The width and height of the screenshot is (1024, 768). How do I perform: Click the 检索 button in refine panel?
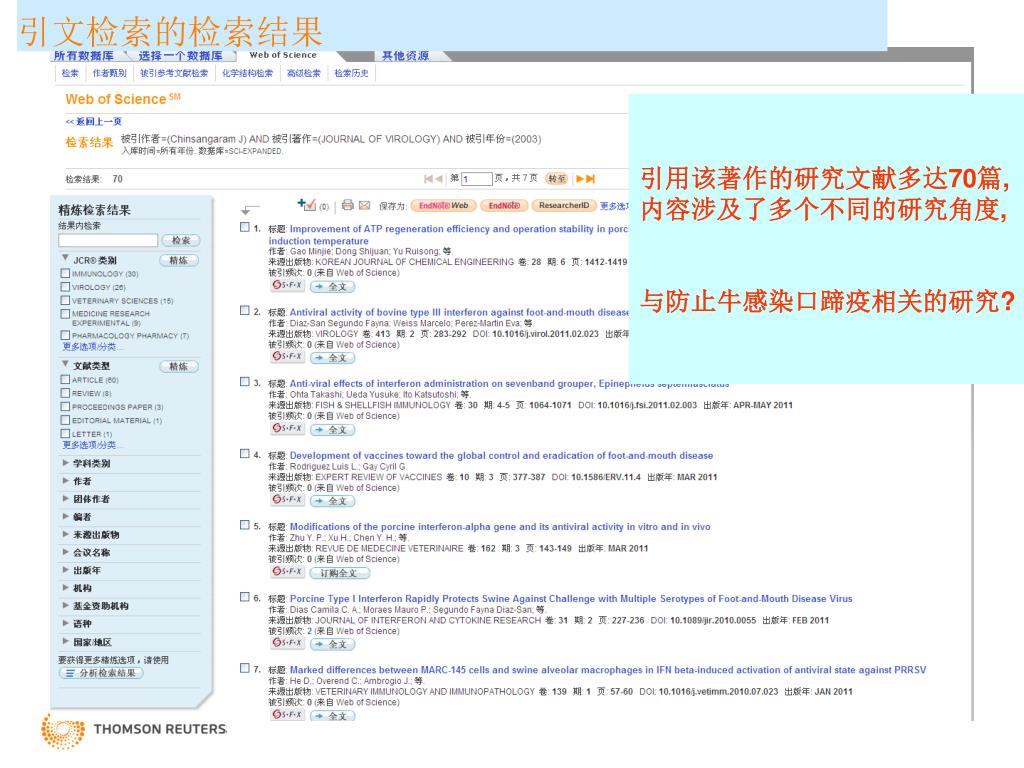click(181, 240)
